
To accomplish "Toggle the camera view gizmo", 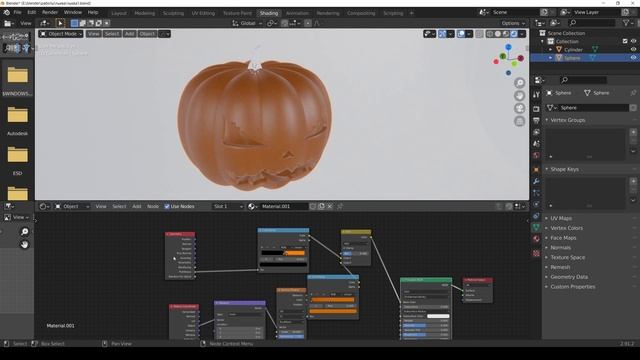I will [x=520, y=108].
